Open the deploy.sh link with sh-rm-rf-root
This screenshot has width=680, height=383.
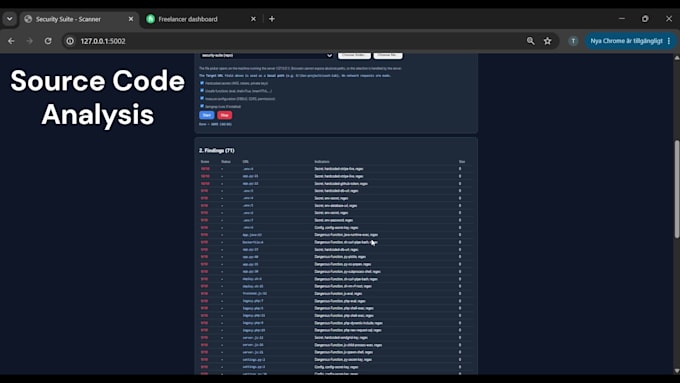253,286
